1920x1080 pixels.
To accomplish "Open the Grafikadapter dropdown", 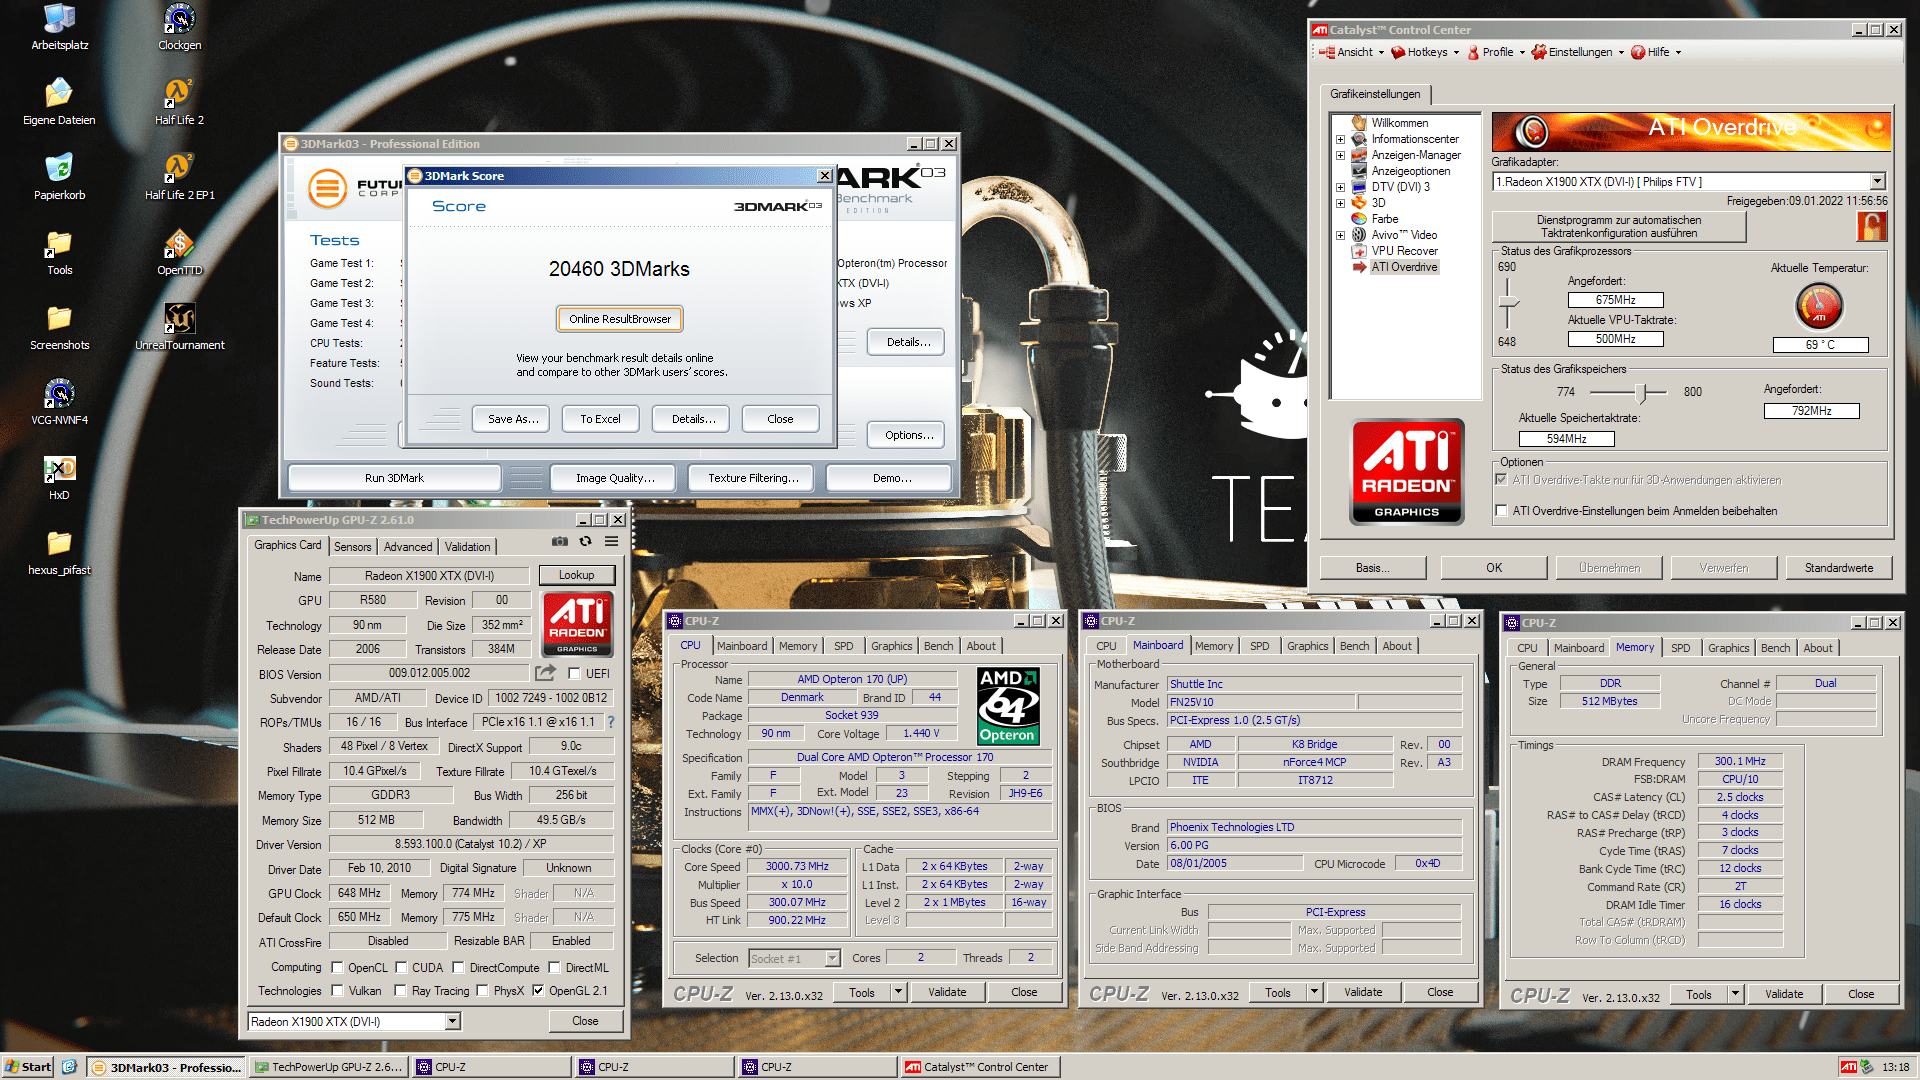I will (x=1877, y=182).
